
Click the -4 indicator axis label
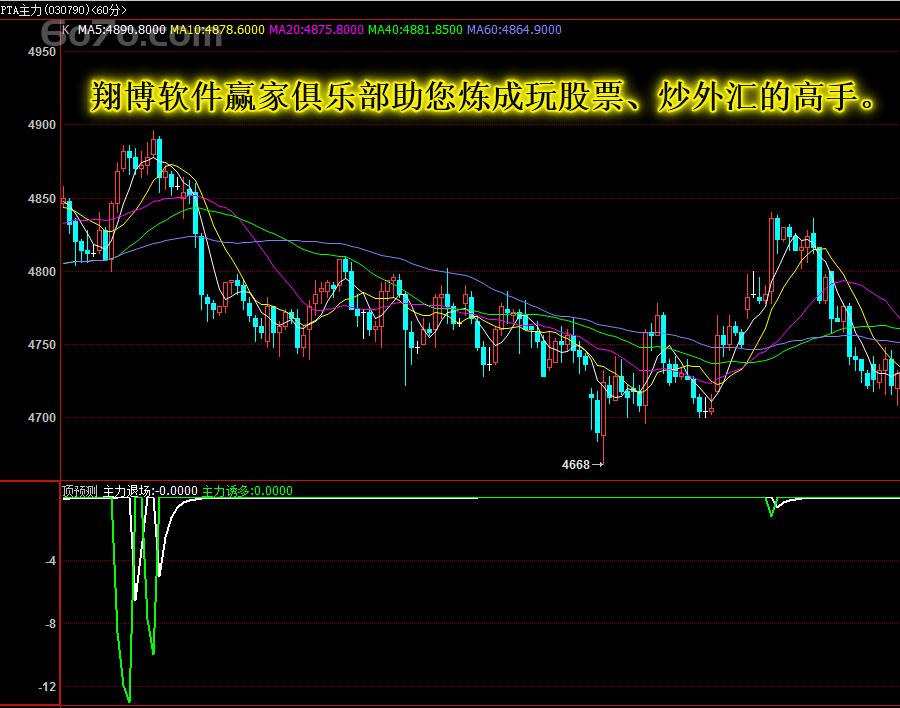click(51, 561)
